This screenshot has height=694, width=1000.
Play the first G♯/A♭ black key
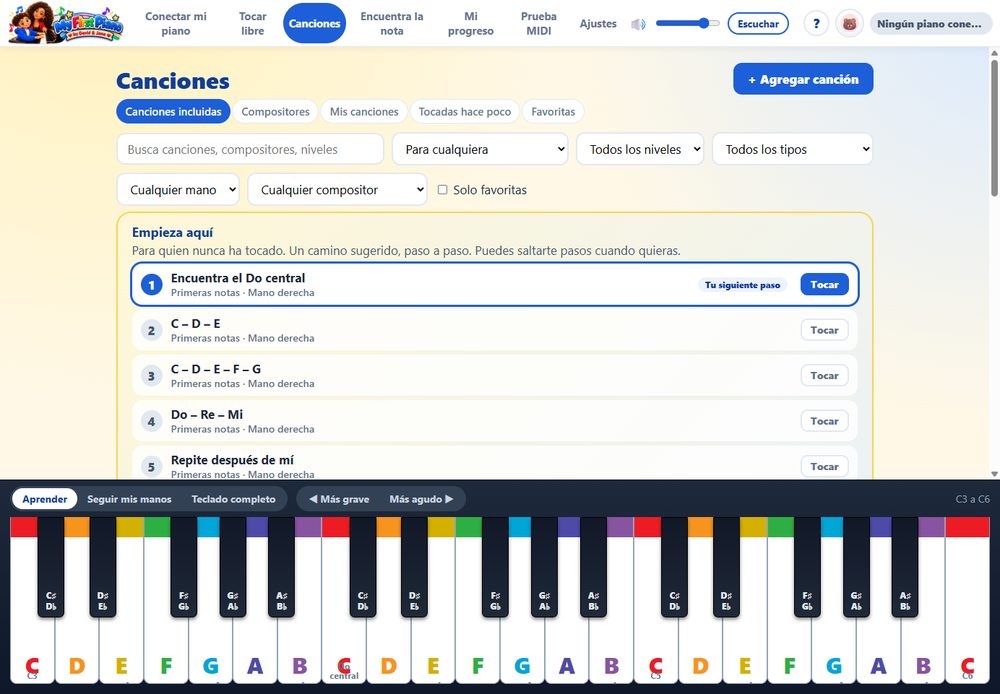pos(233,566)
